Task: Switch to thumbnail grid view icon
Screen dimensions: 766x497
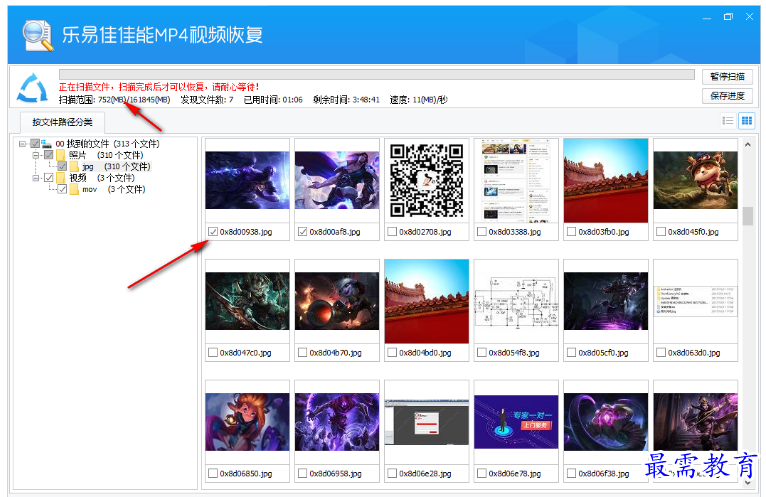Action: click(746, 121)
